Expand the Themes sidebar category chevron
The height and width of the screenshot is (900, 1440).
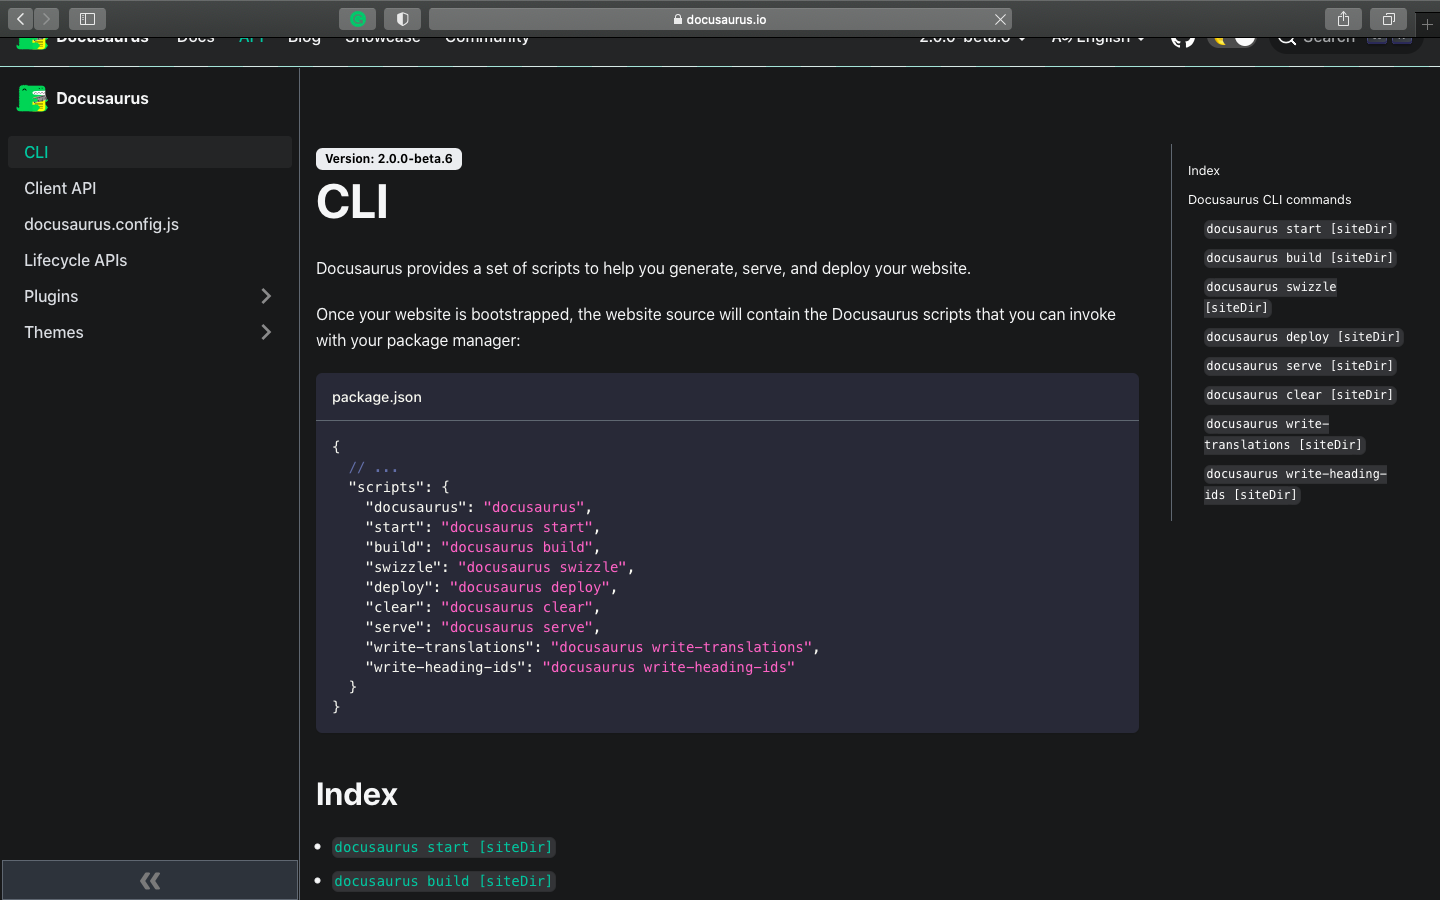pos(266,332)
